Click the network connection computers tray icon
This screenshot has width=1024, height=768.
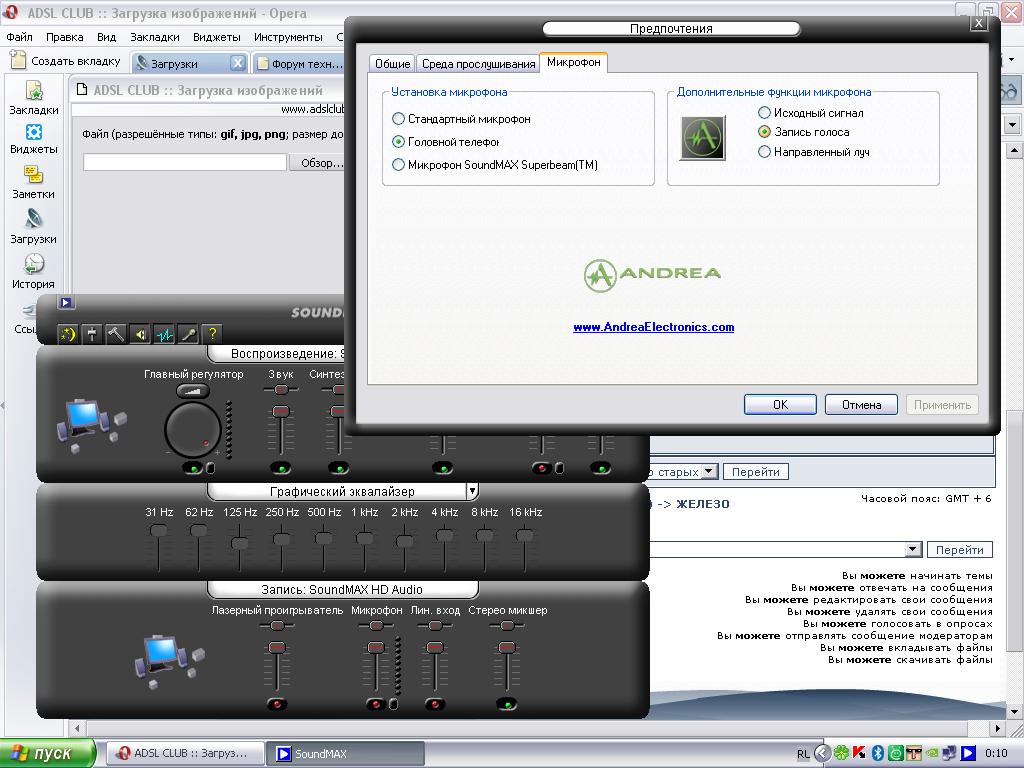coord(950,754)
